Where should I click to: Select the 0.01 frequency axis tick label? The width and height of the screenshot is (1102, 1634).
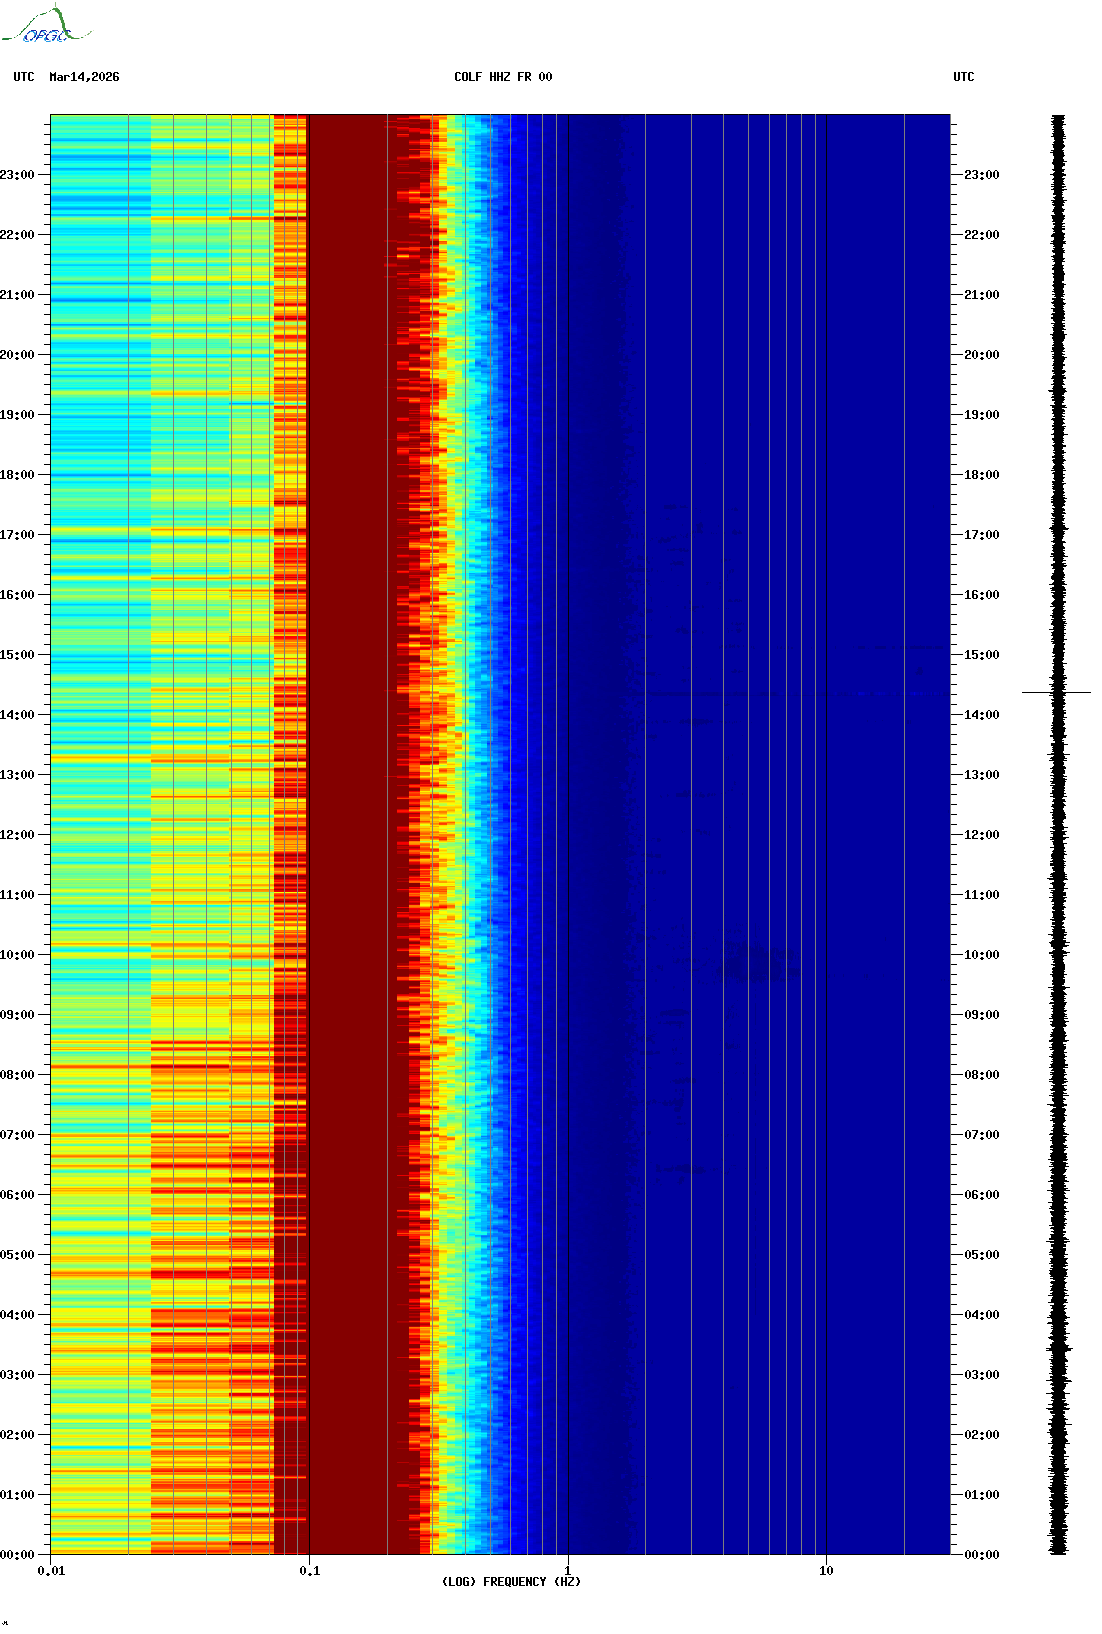coord(51,1571)
